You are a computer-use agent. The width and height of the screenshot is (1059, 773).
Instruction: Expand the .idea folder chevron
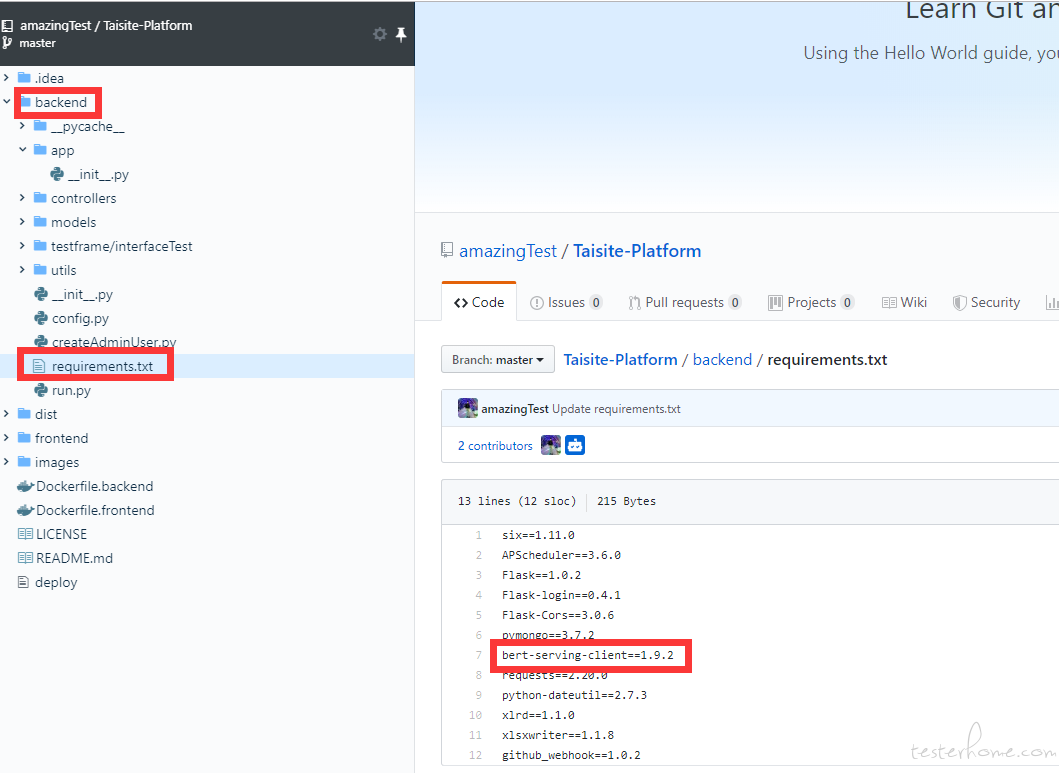click(x=7, y=78)
